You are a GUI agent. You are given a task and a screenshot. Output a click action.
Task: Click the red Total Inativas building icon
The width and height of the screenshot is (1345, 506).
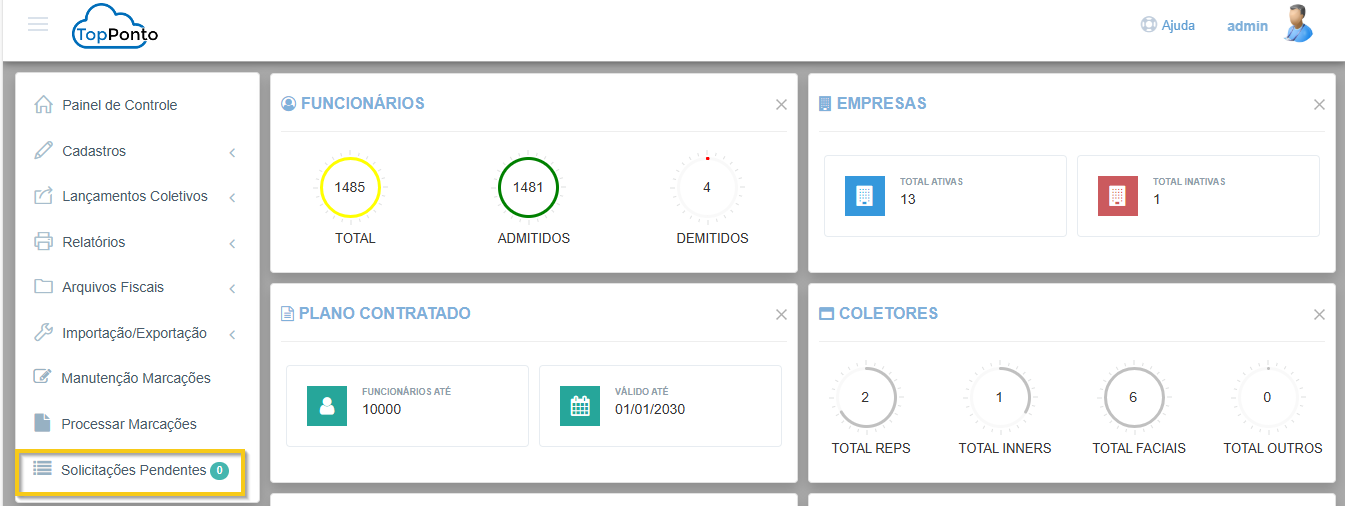[1117, 196]
